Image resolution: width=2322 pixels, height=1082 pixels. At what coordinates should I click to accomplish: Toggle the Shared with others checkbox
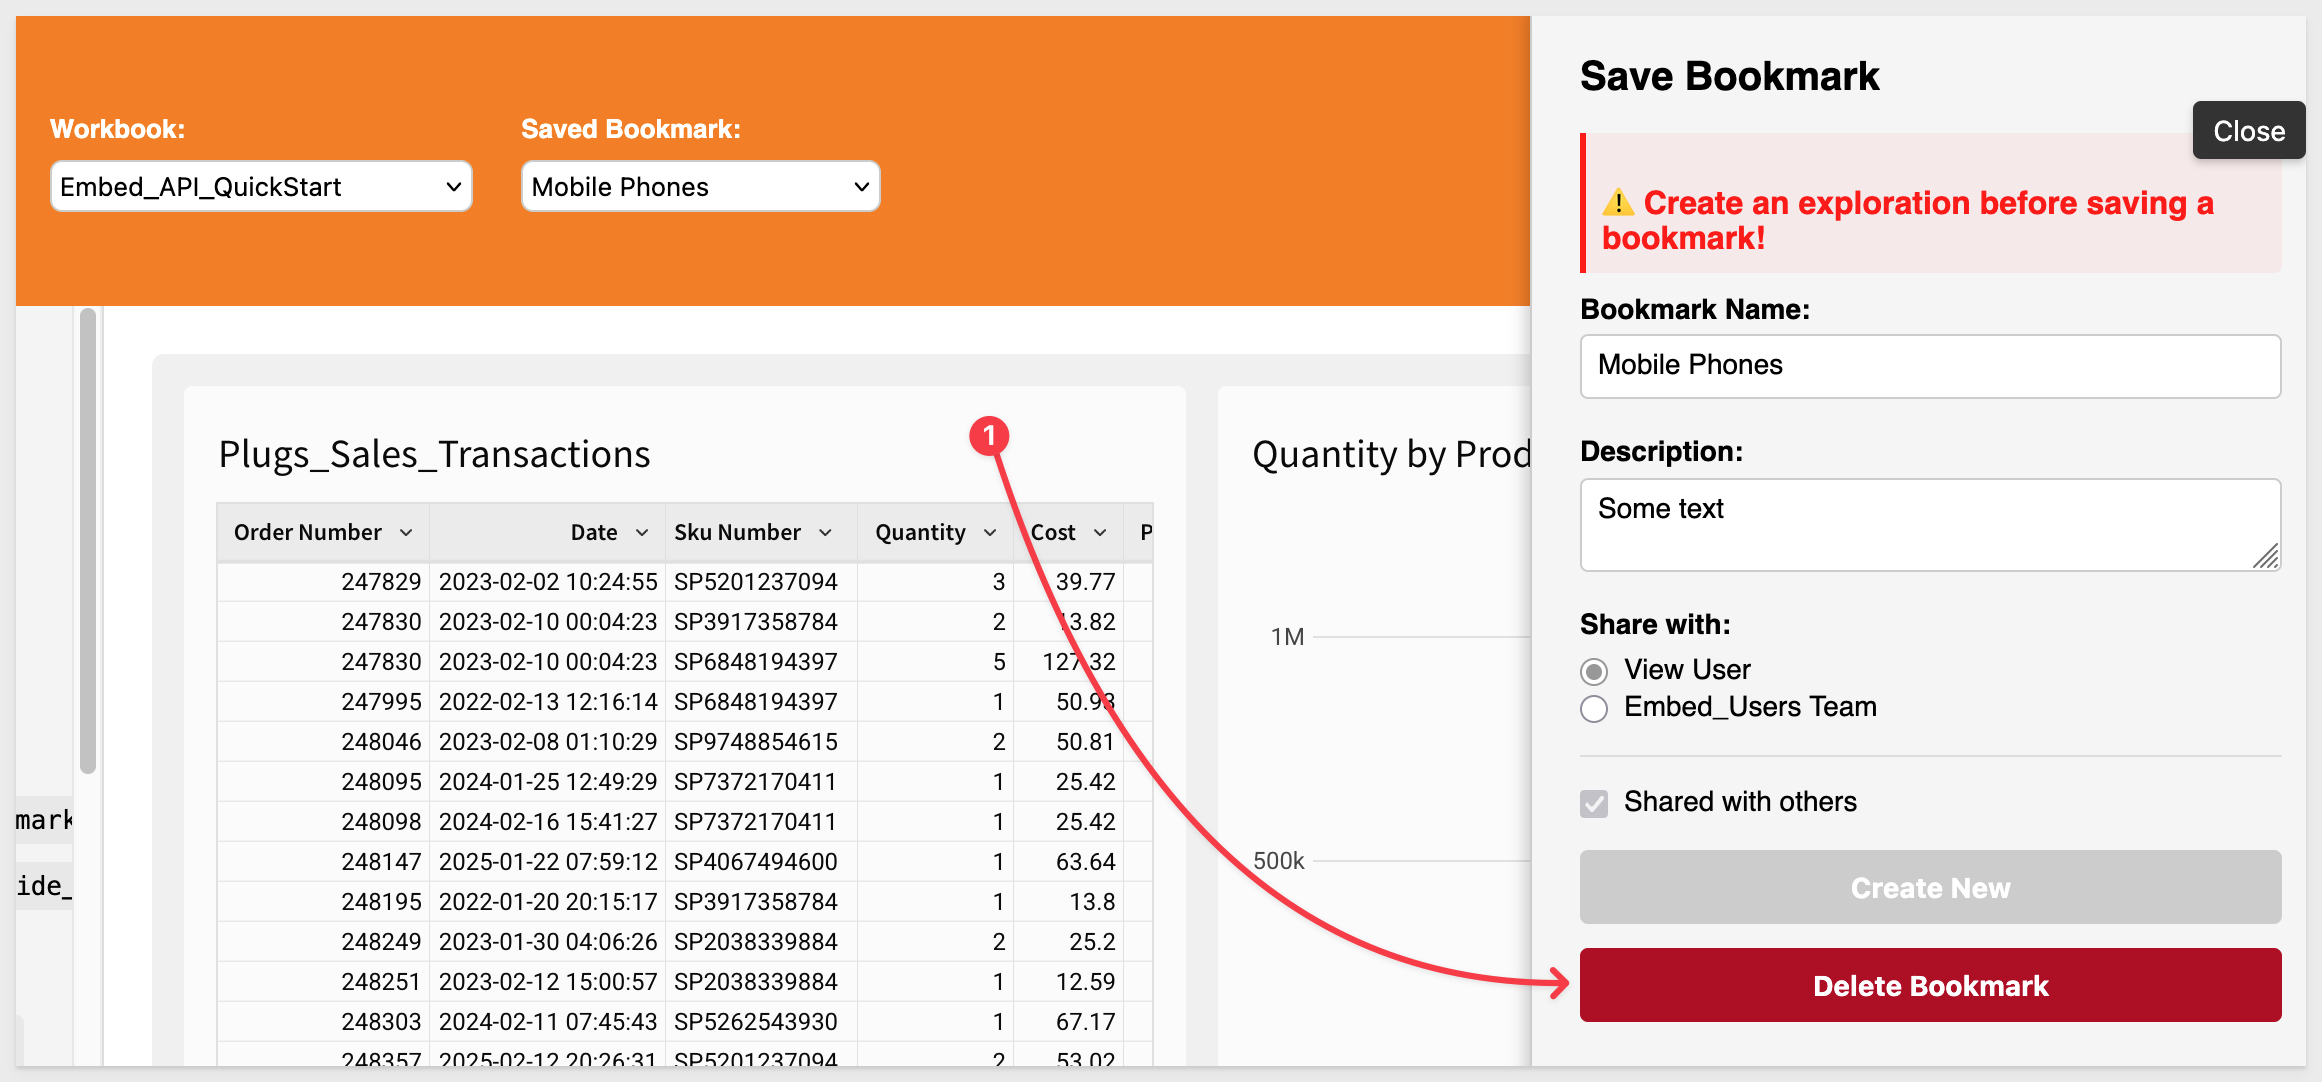tap(1594, 803)
